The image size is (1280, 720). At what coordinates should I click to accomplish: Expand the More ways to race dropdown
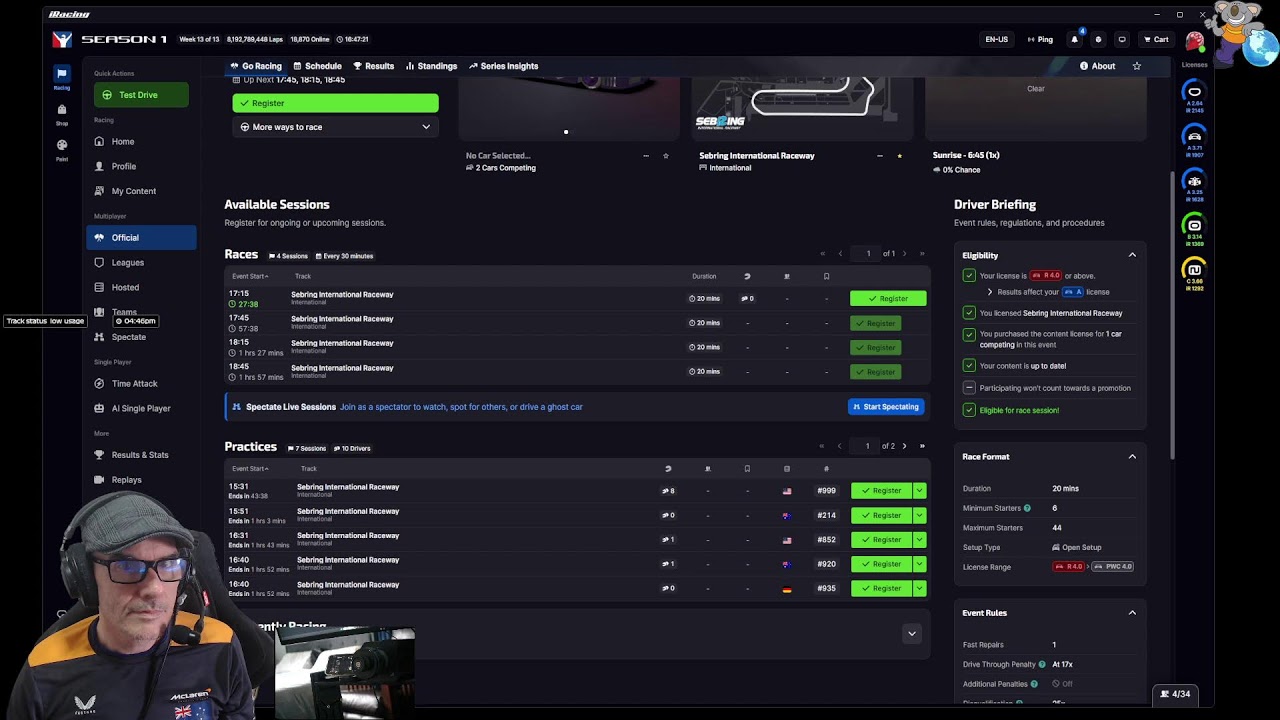[x=335, y=127]
